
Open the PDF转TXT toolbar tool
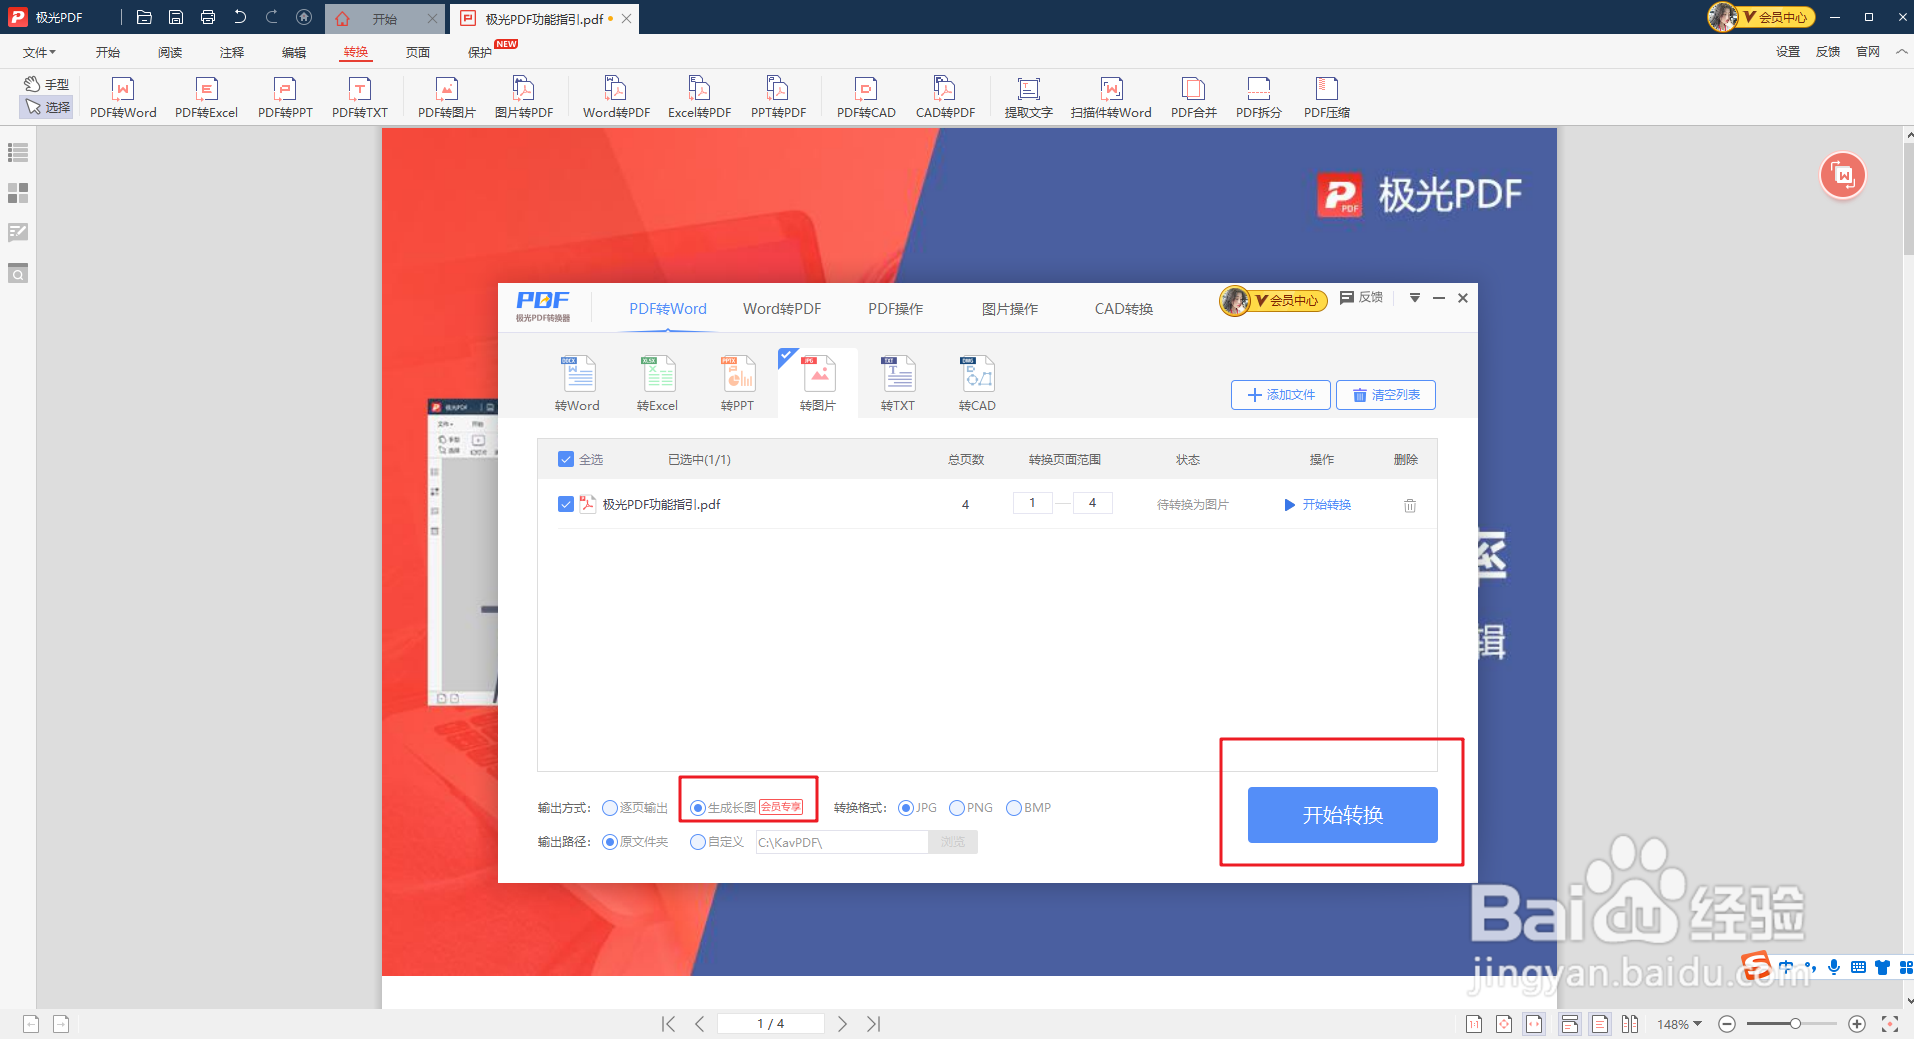point(360,98)
